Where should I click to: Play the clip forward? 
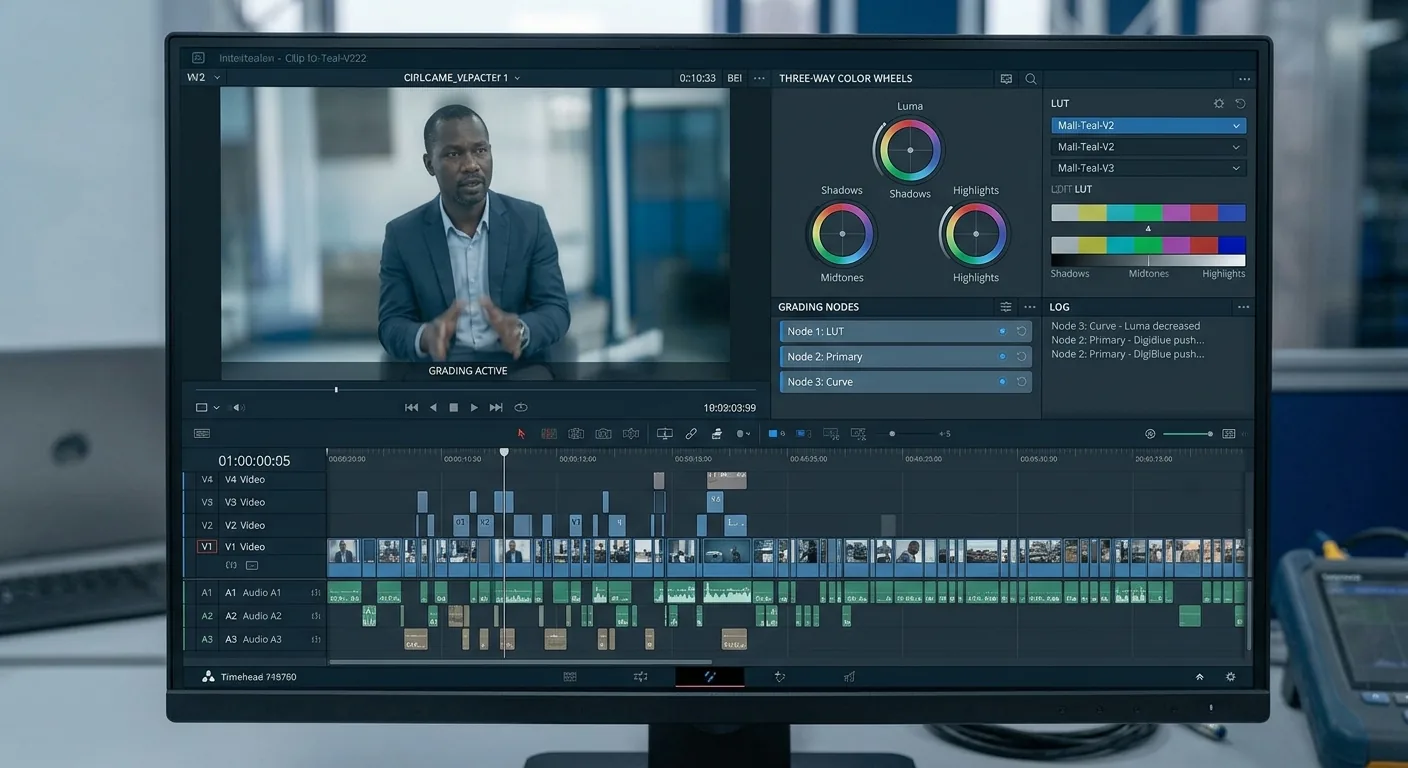coord(474,408)
